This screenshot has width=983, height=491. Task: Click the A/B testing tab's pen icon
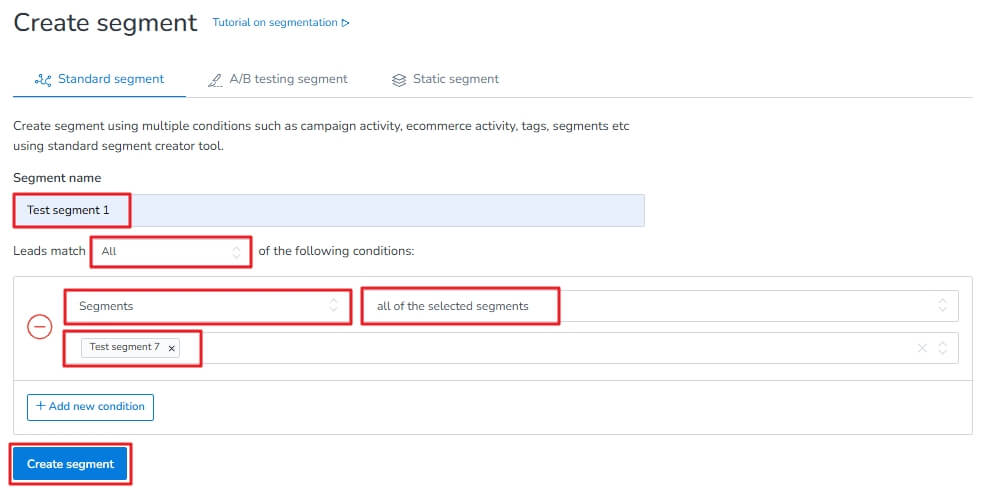click(215, 80)
